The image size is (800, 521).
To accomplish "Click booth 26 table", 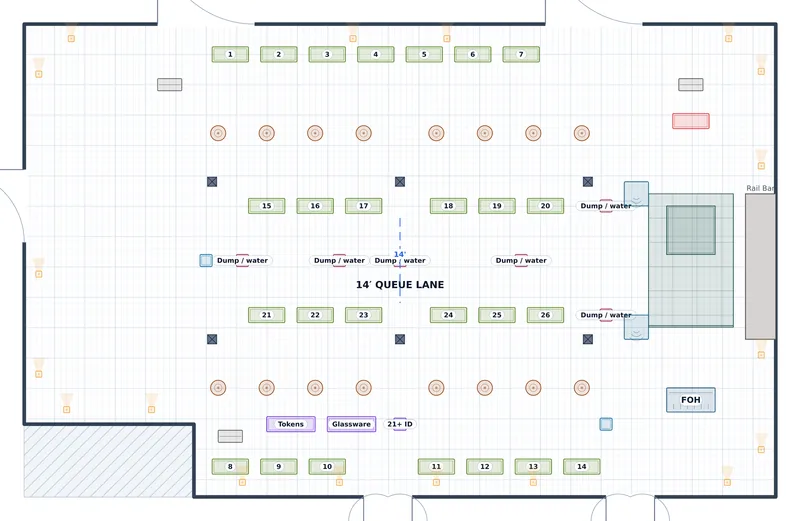I will tap(545, 315).
